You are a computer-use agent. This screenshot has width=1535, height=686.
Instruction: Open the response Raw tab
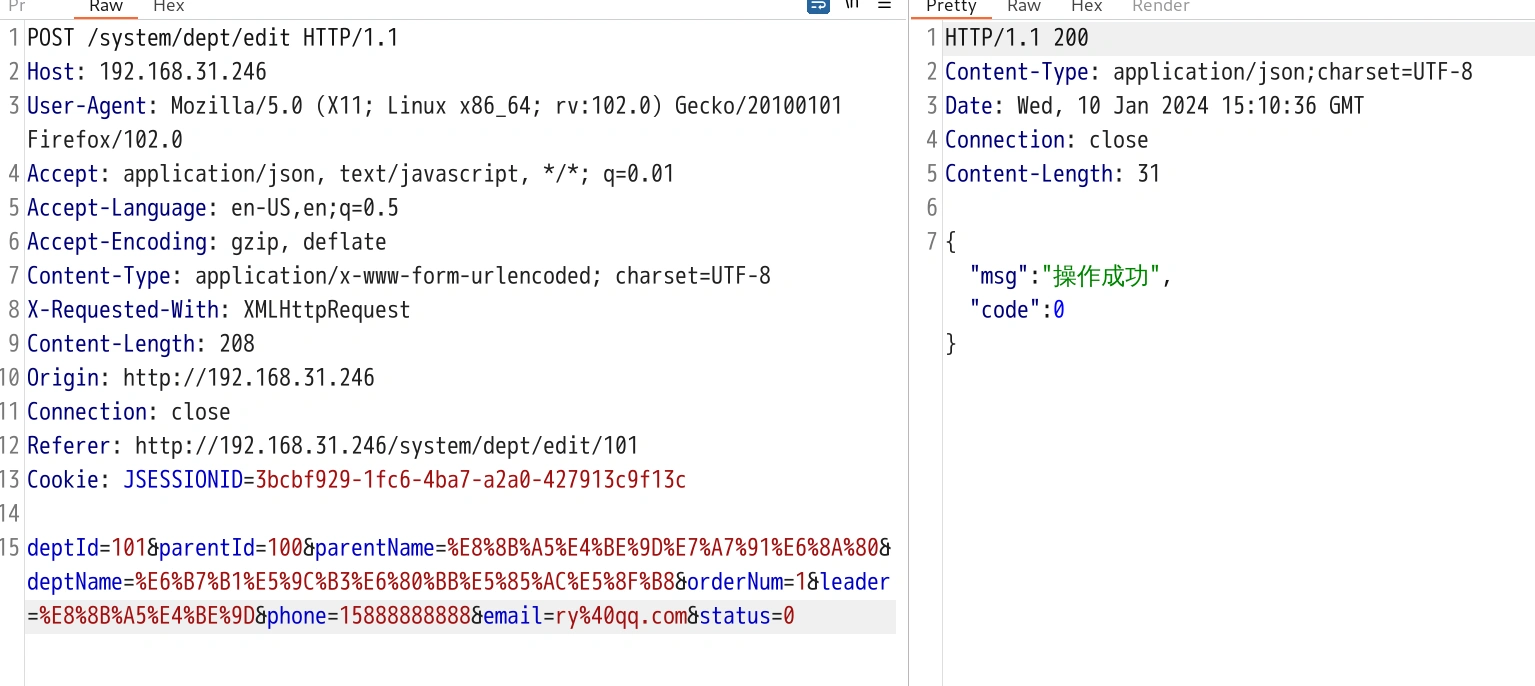point(1024,6)
